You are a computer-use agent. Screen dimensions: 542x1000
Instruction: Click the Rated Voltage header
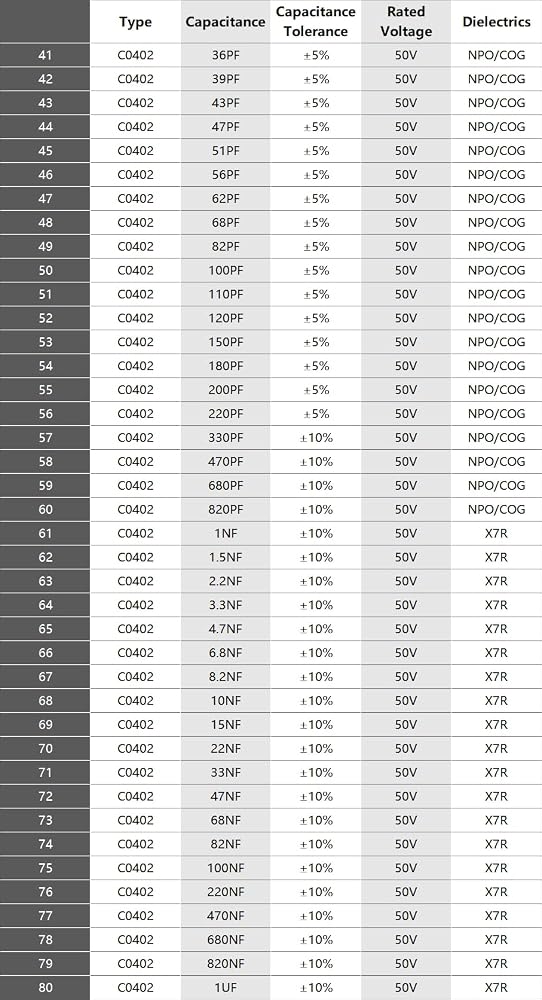pos(406,22)
